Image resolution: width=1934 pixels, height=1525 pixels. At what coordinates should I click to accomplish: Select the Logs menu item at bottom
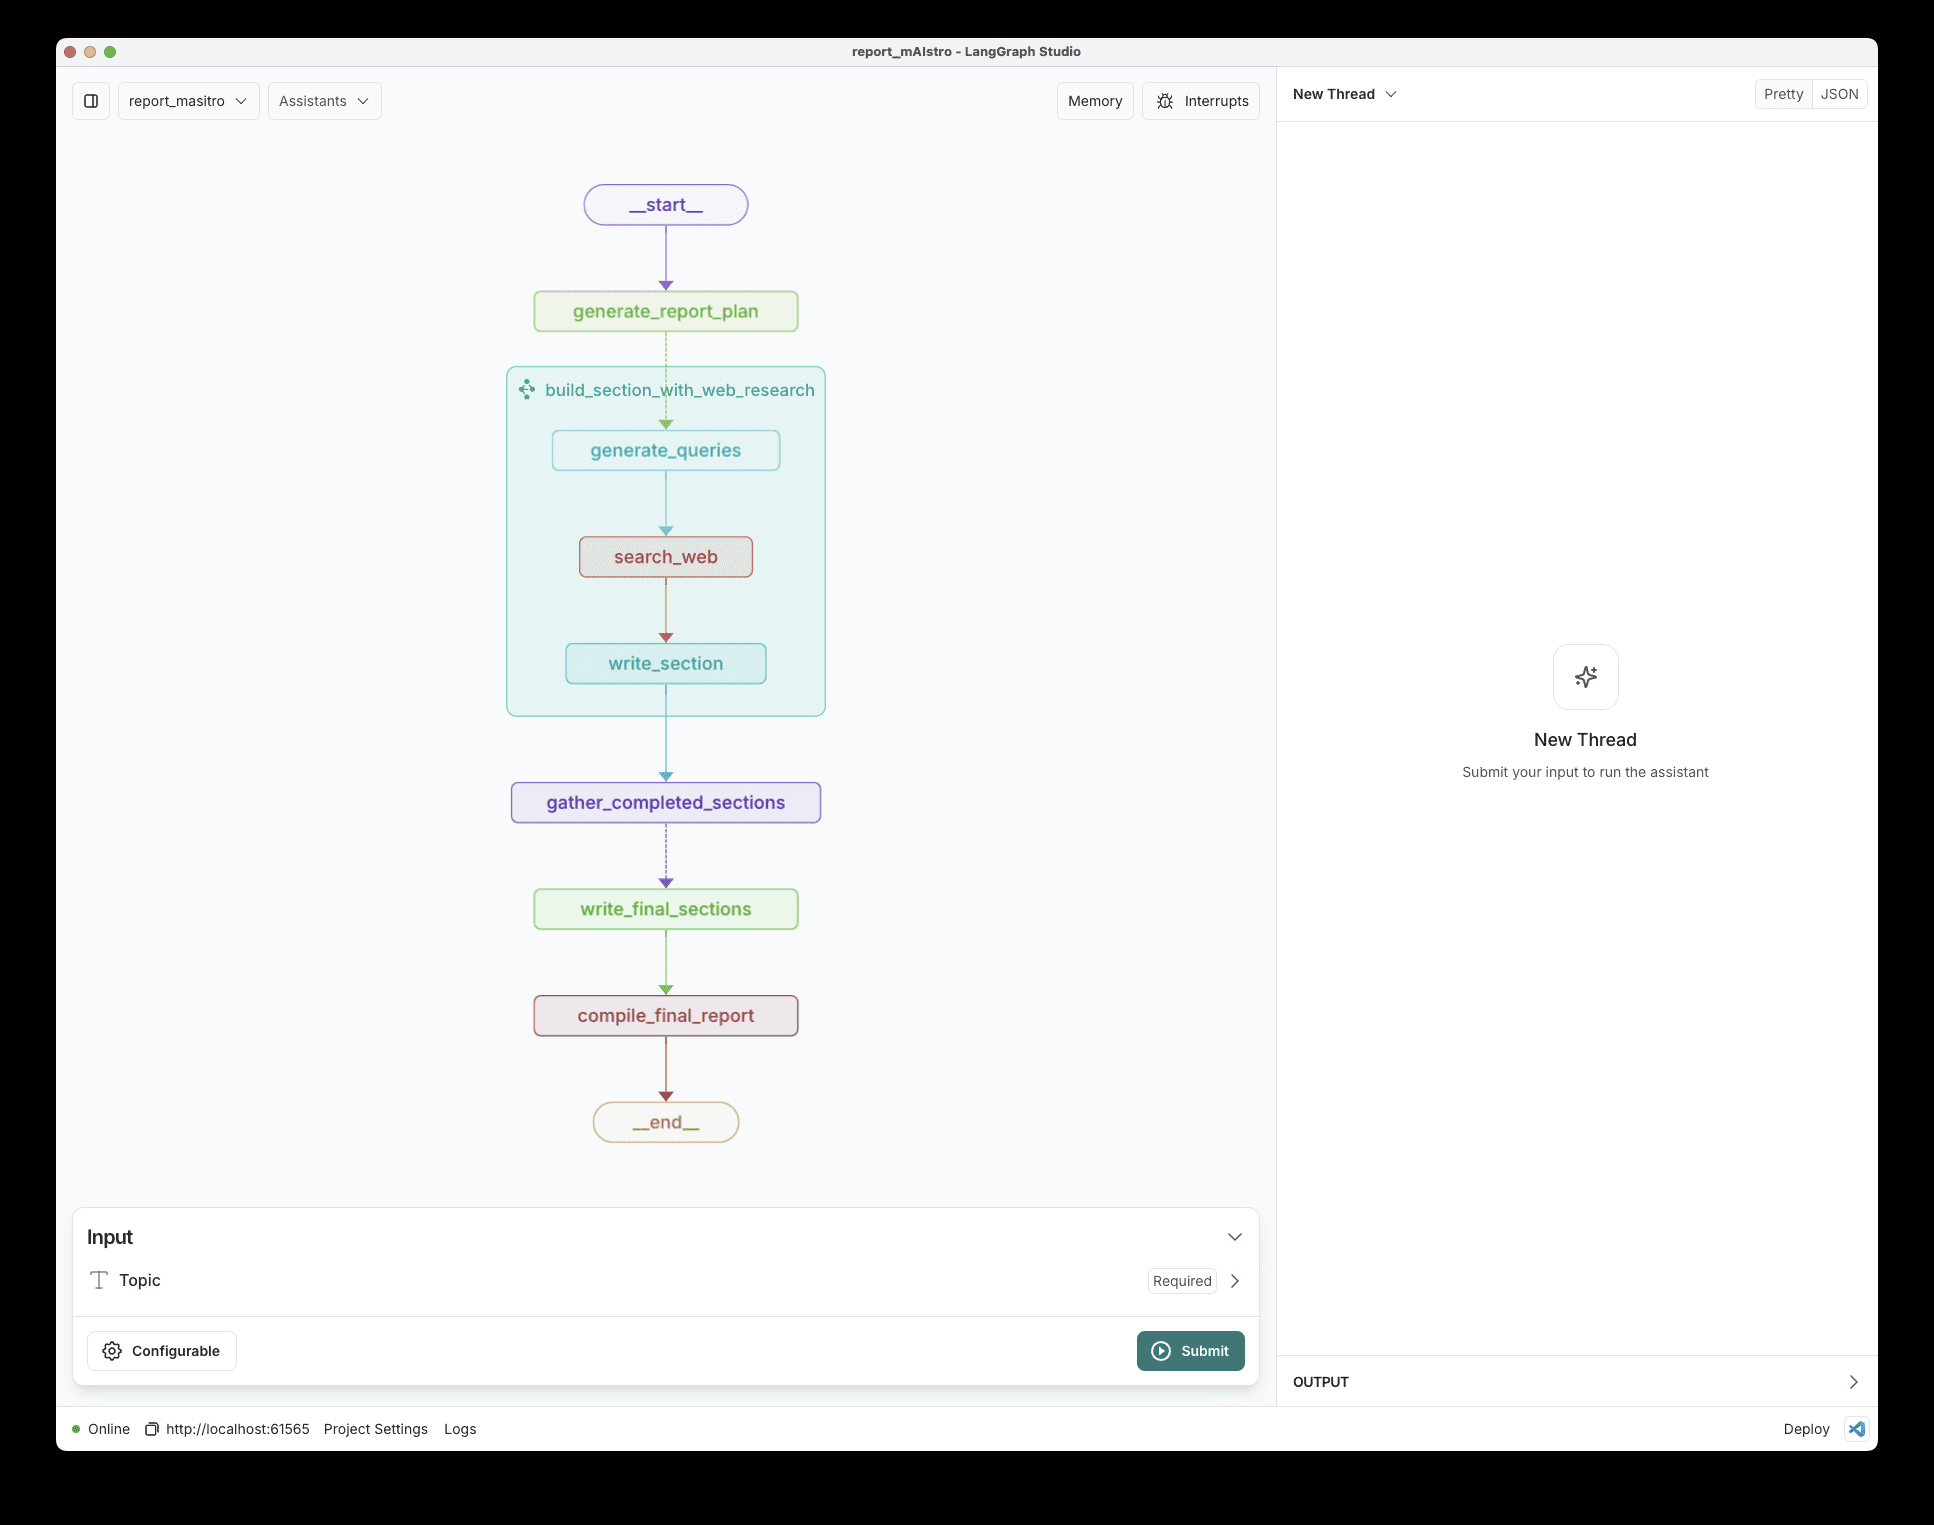coord(458,1429)
